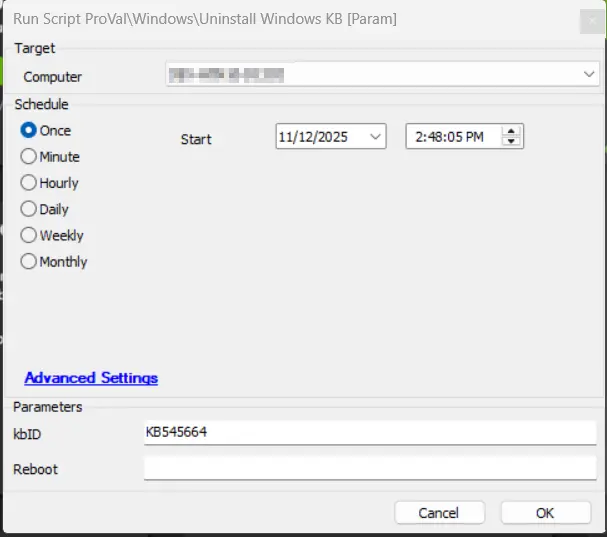Focus the kbID parameter field
This screenshot has width=607, height=537.
[370, 432]
